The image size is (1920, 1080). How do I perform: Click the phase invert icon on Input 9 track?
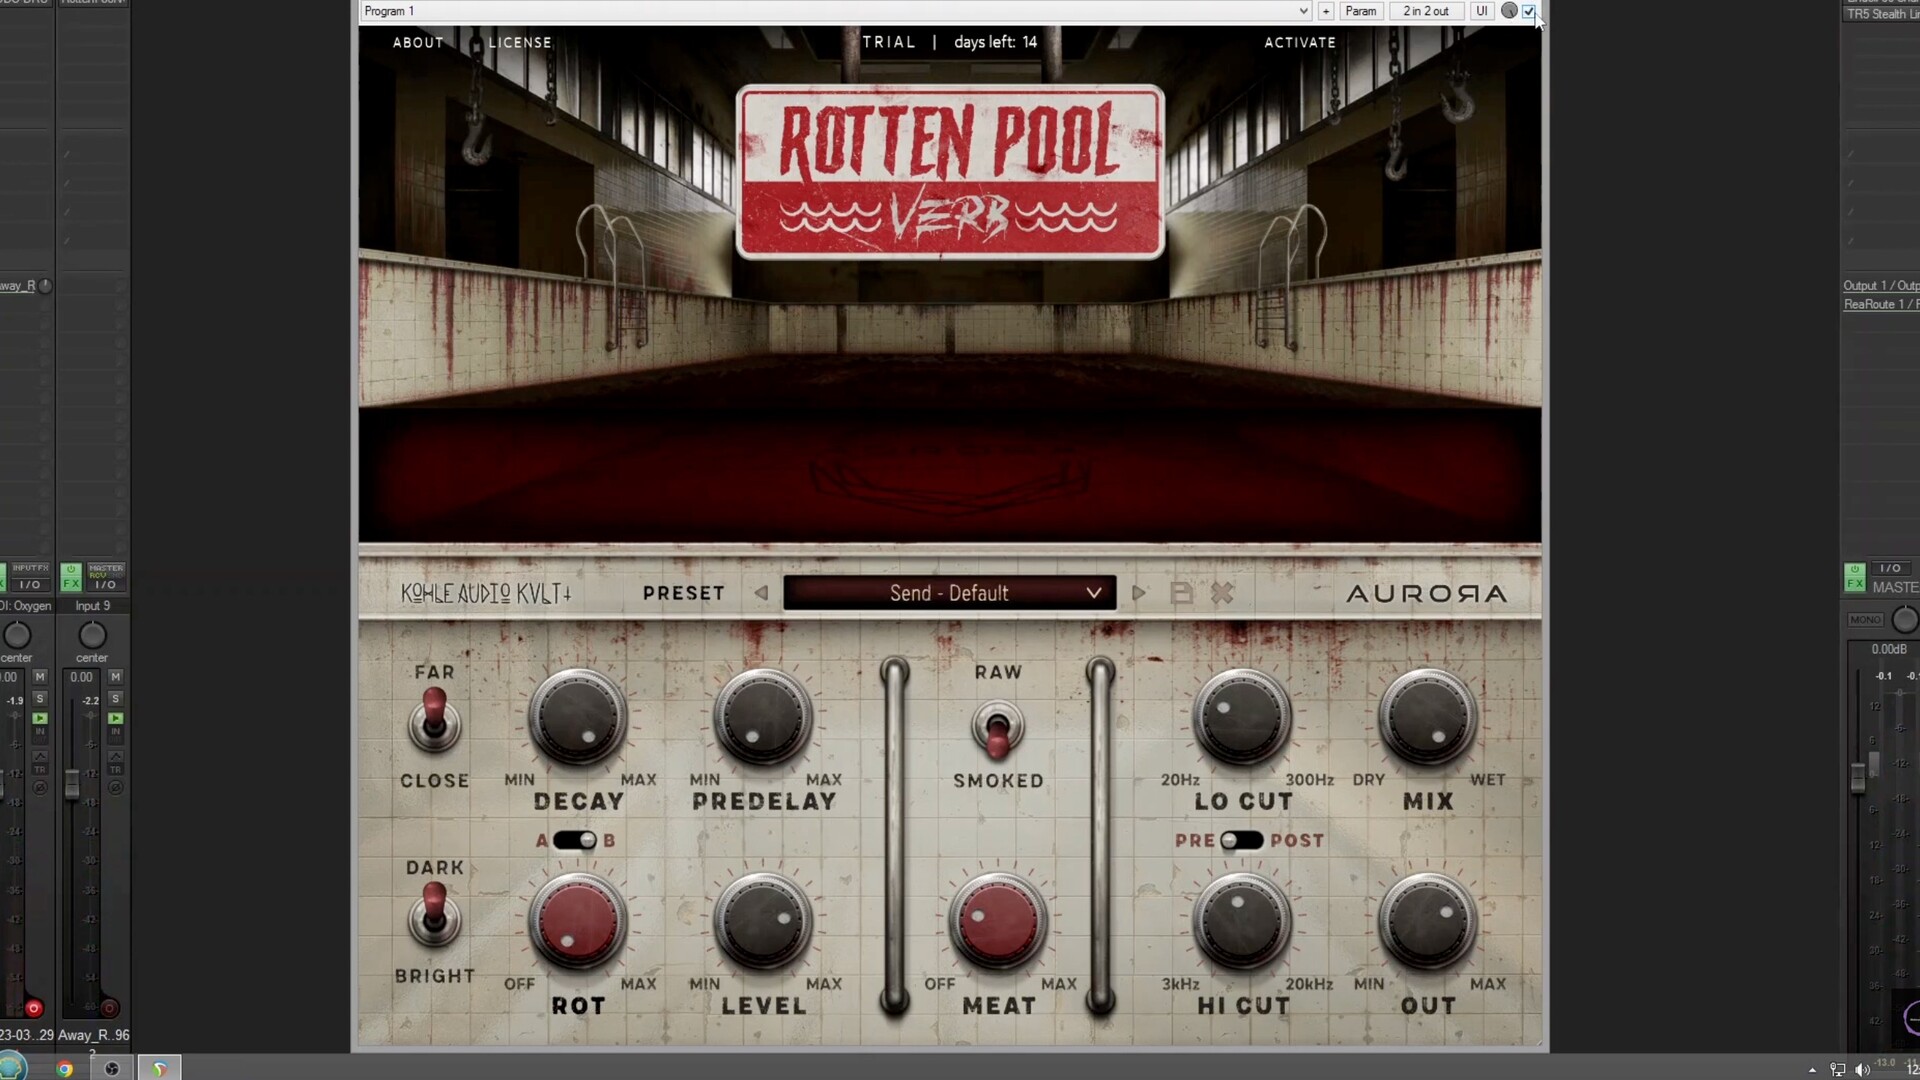coord(115,788)
